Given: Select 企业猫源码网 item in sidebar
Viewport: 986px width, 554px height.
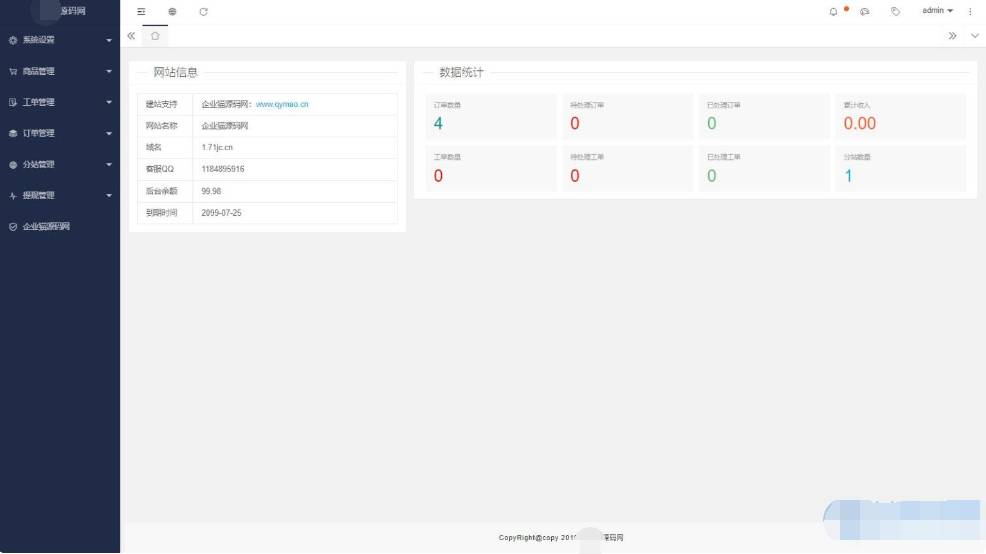Looking at the screenshot, I should coord(46,227).
